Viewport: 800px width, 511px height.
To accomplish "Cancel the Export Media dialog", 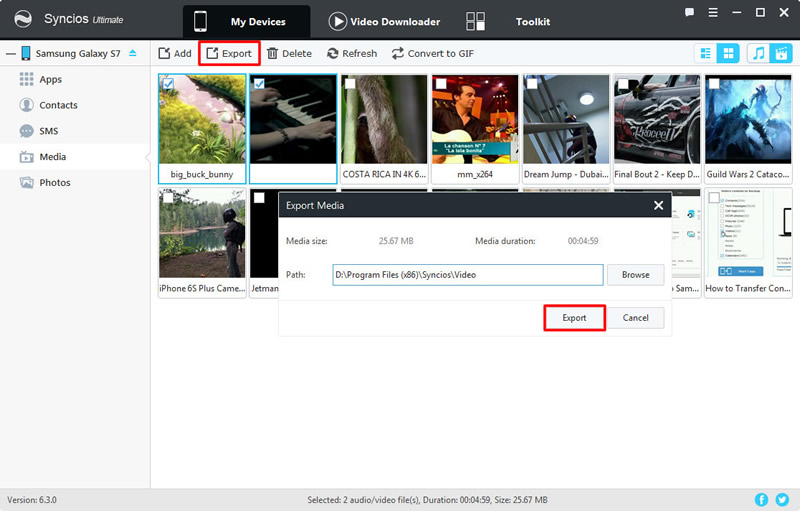I will [636, 318].
